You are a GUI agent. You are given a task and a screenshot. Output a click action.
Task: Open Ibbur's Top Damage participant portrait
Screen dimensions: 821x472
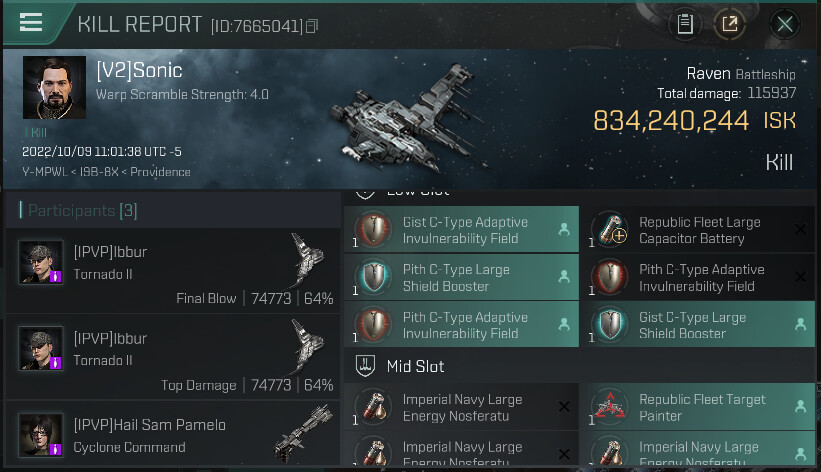point(41,348)
